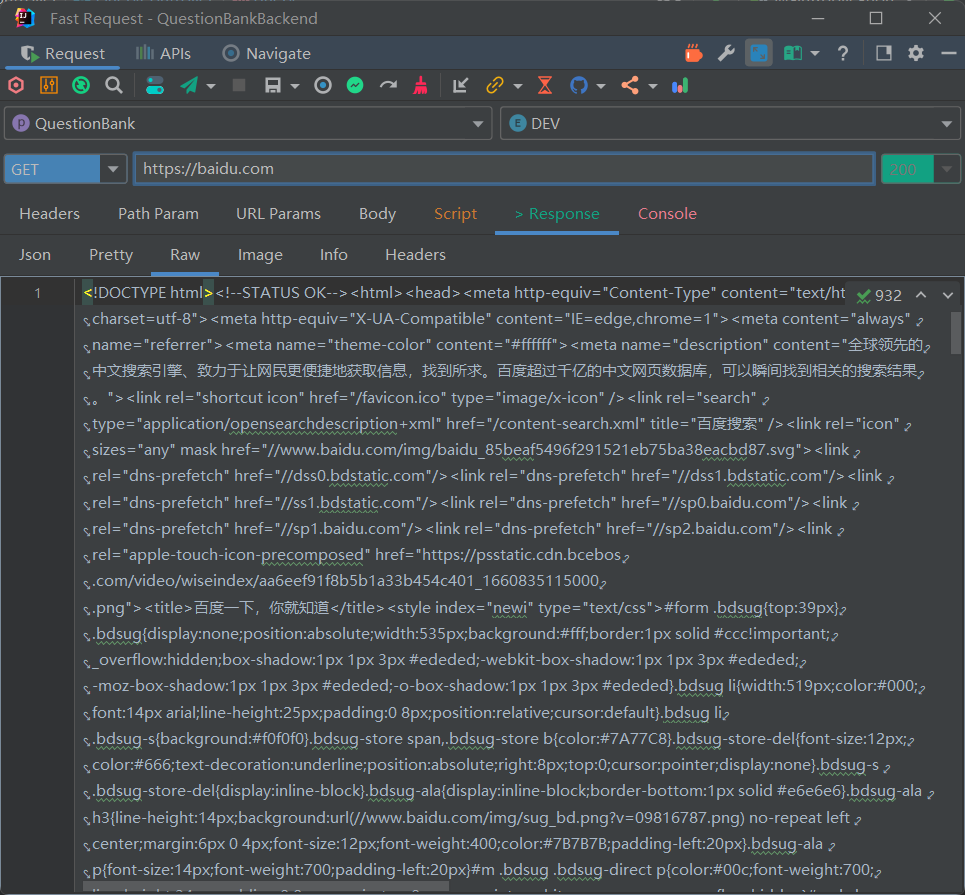Screen dimensions: 965x895
Task: Go to previous highlighted problem with up chevron
Action: pyautogui.click(x=921, y=295)
